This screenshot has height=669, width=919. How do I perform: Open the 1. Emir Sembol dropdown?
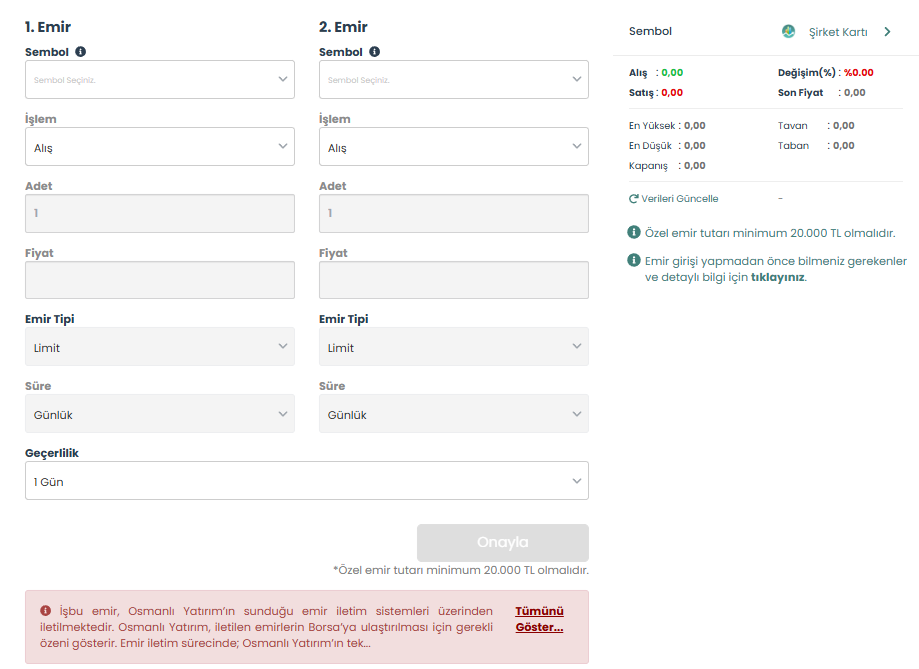coord(160,80)
